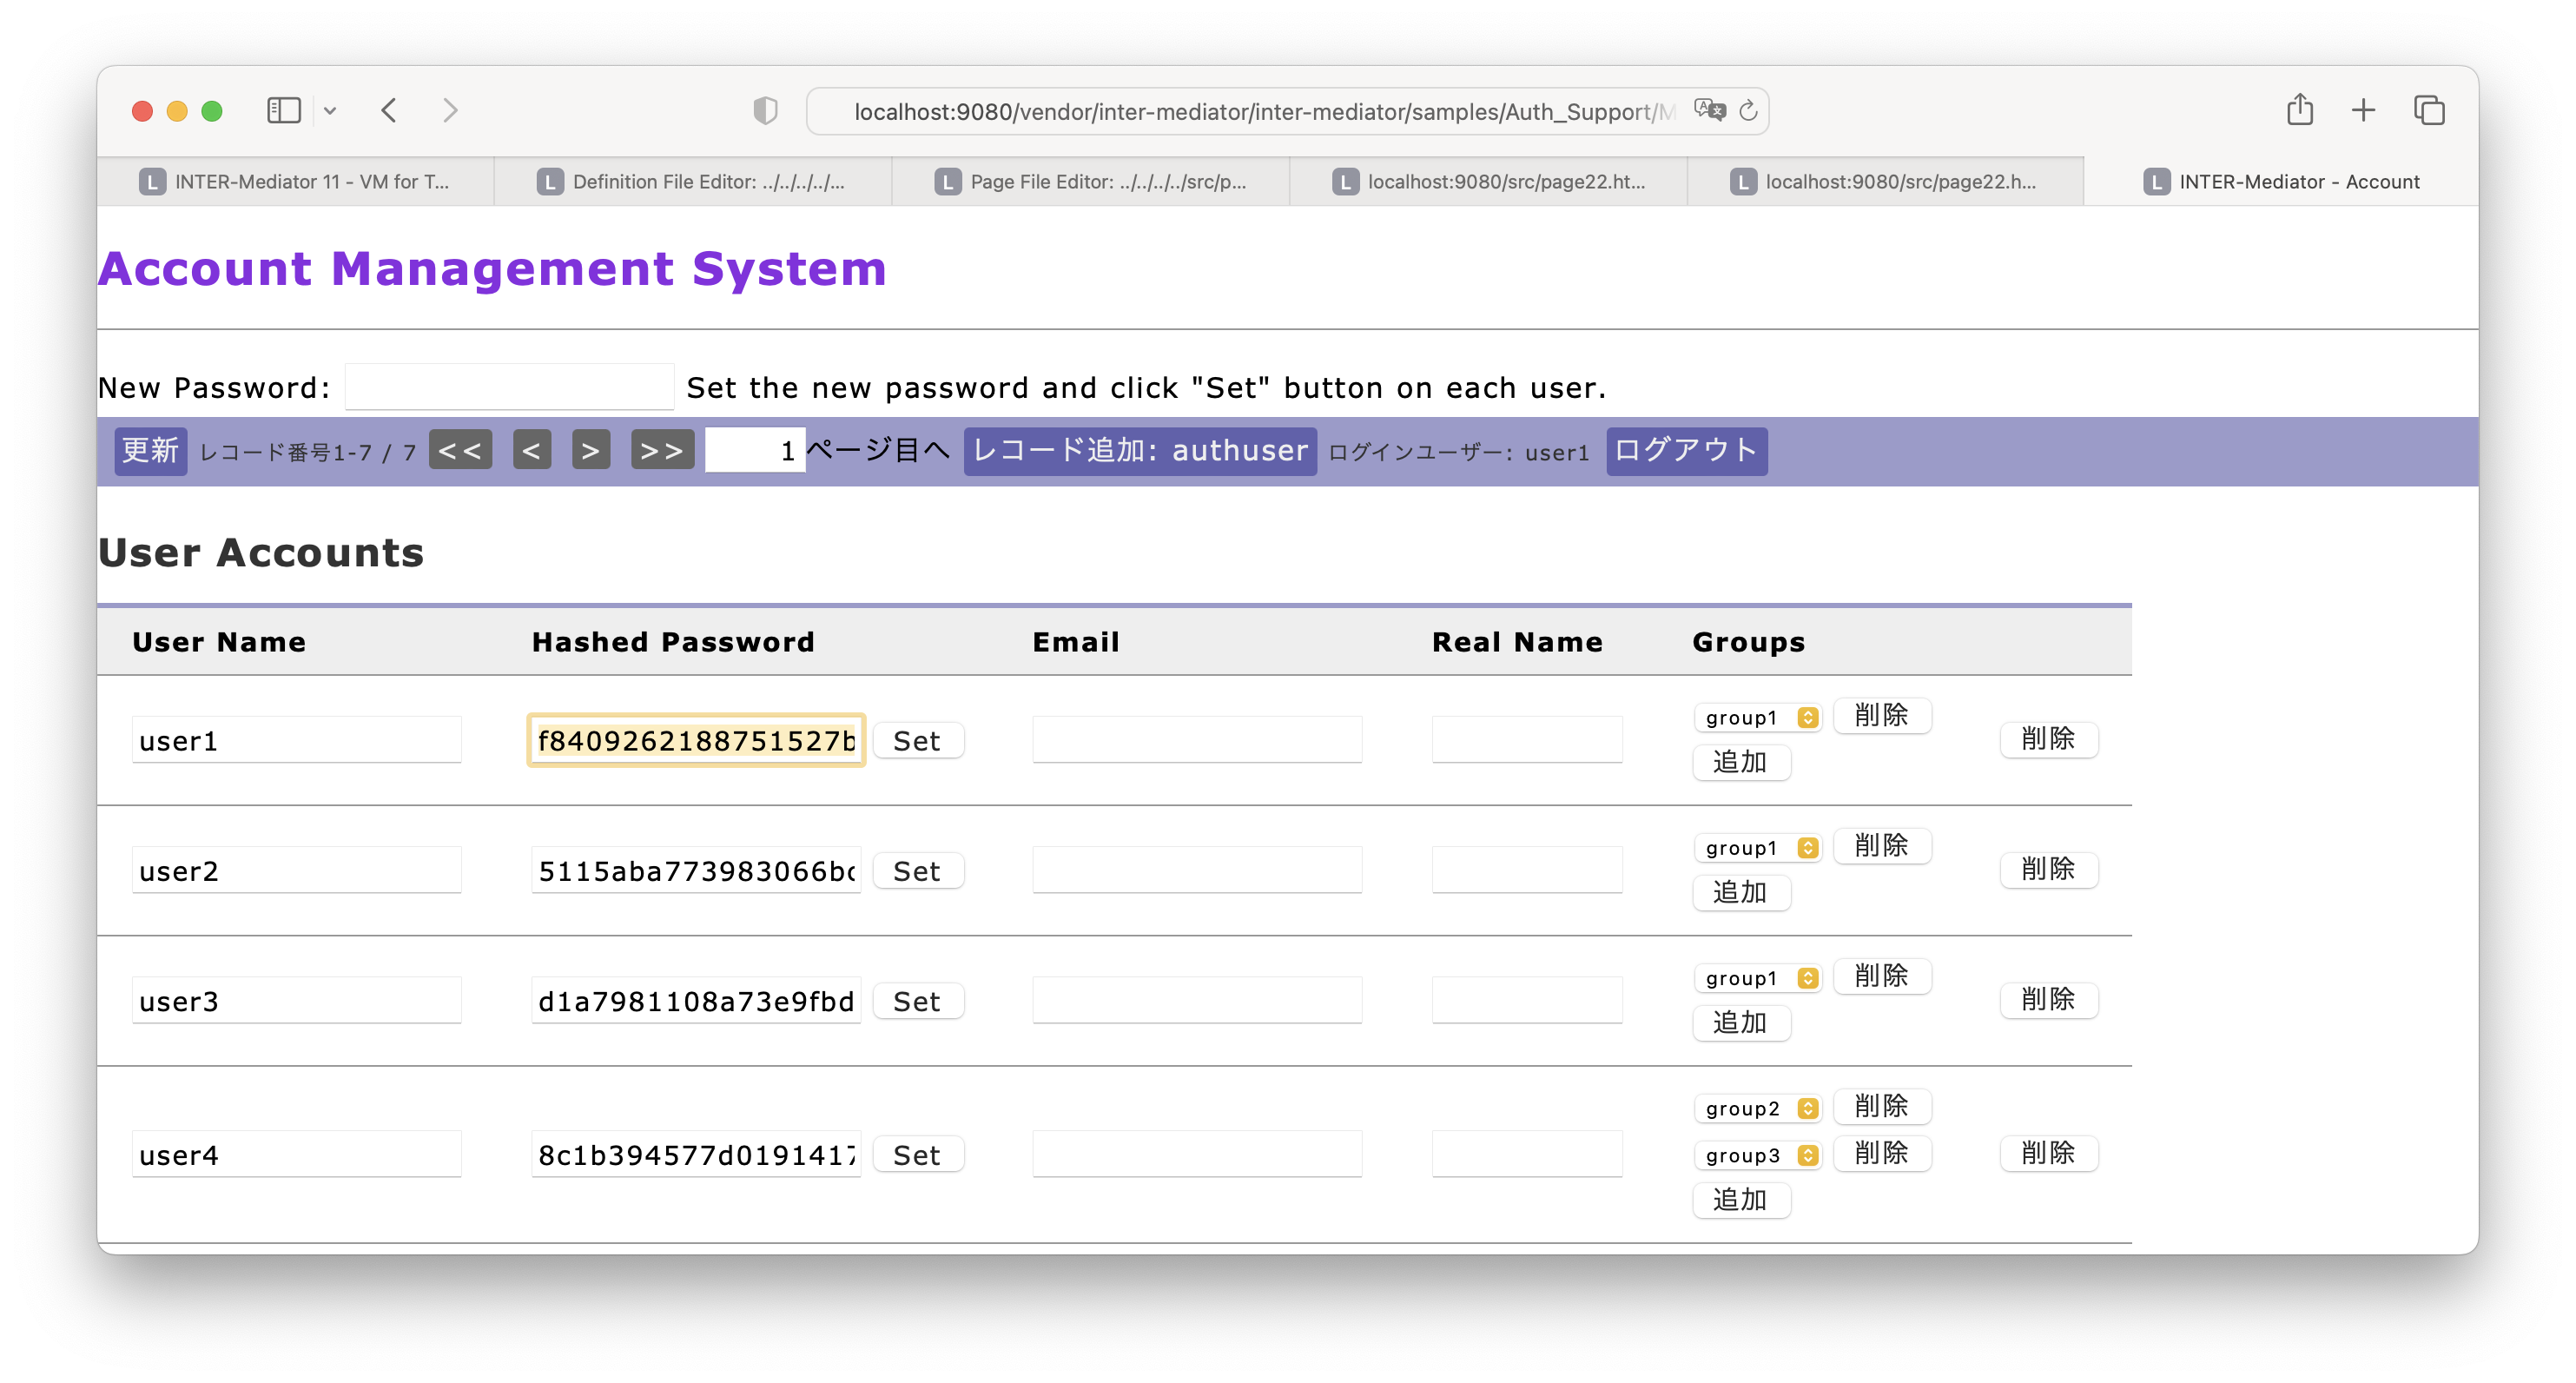This screenshot has height=1383, width=2576.
Task: Click the user2 User Name field
Action: point(297,870)
